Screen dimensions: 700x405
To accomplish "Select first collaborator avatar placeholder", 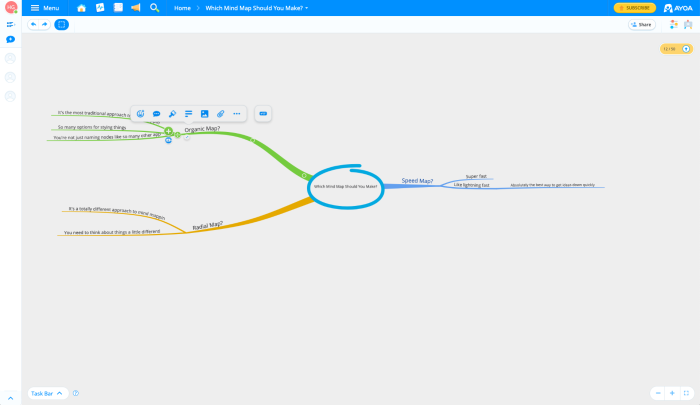I will [x=10, y=58].
